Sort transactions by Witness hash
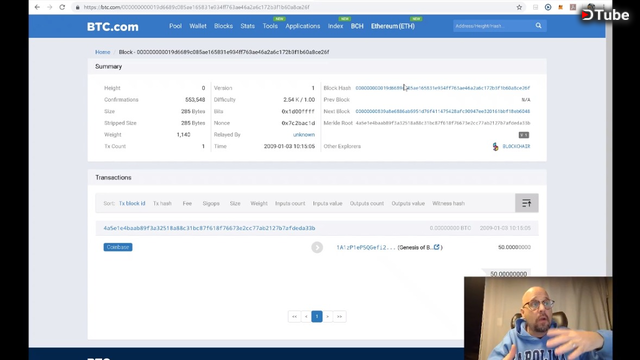 tap(448, 203)
